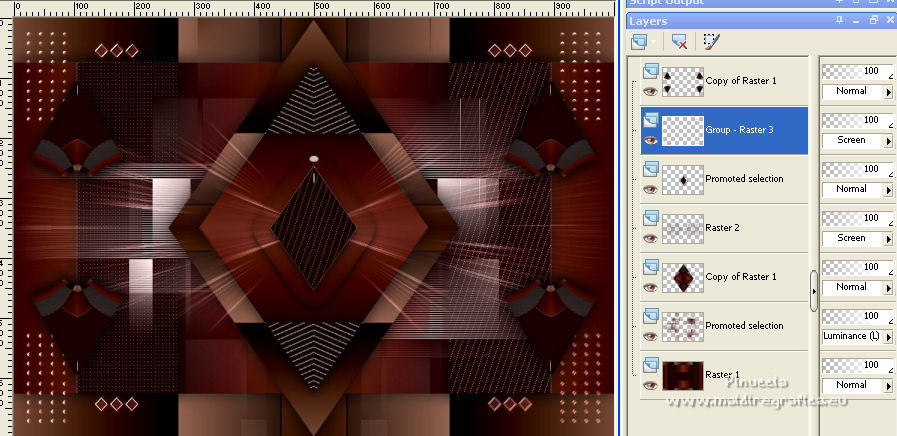The image size is (897, 436).
Task: Click the central dark diamond on the canvas
Action: (x=313, y=227)
